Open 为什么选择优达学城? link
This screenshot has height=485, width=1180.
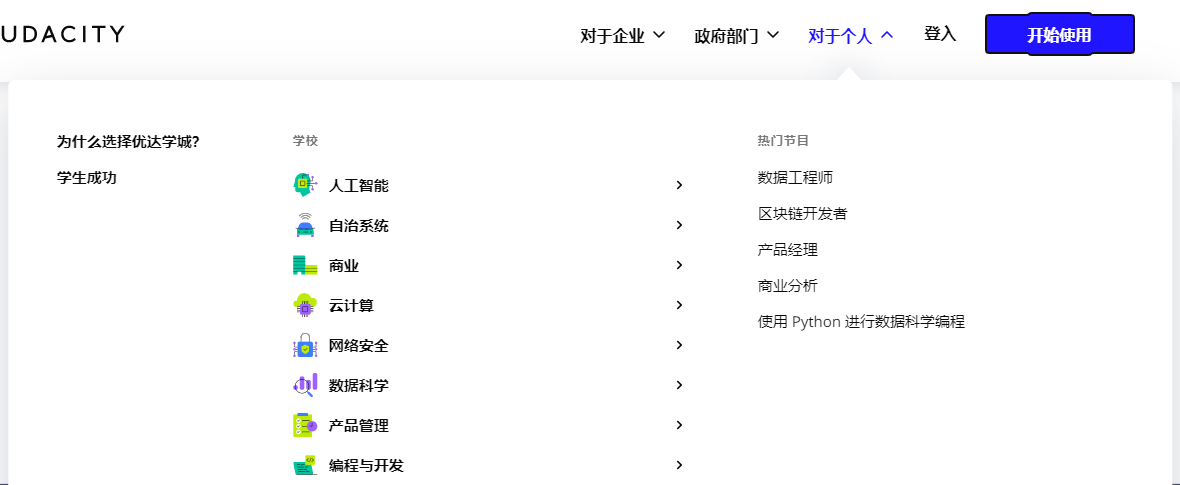tap(128, 142)
